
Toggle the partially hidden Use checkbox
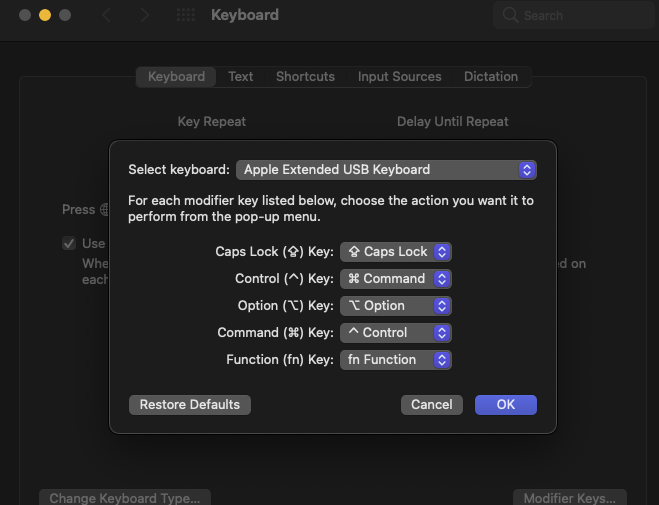tap(69, 243)
